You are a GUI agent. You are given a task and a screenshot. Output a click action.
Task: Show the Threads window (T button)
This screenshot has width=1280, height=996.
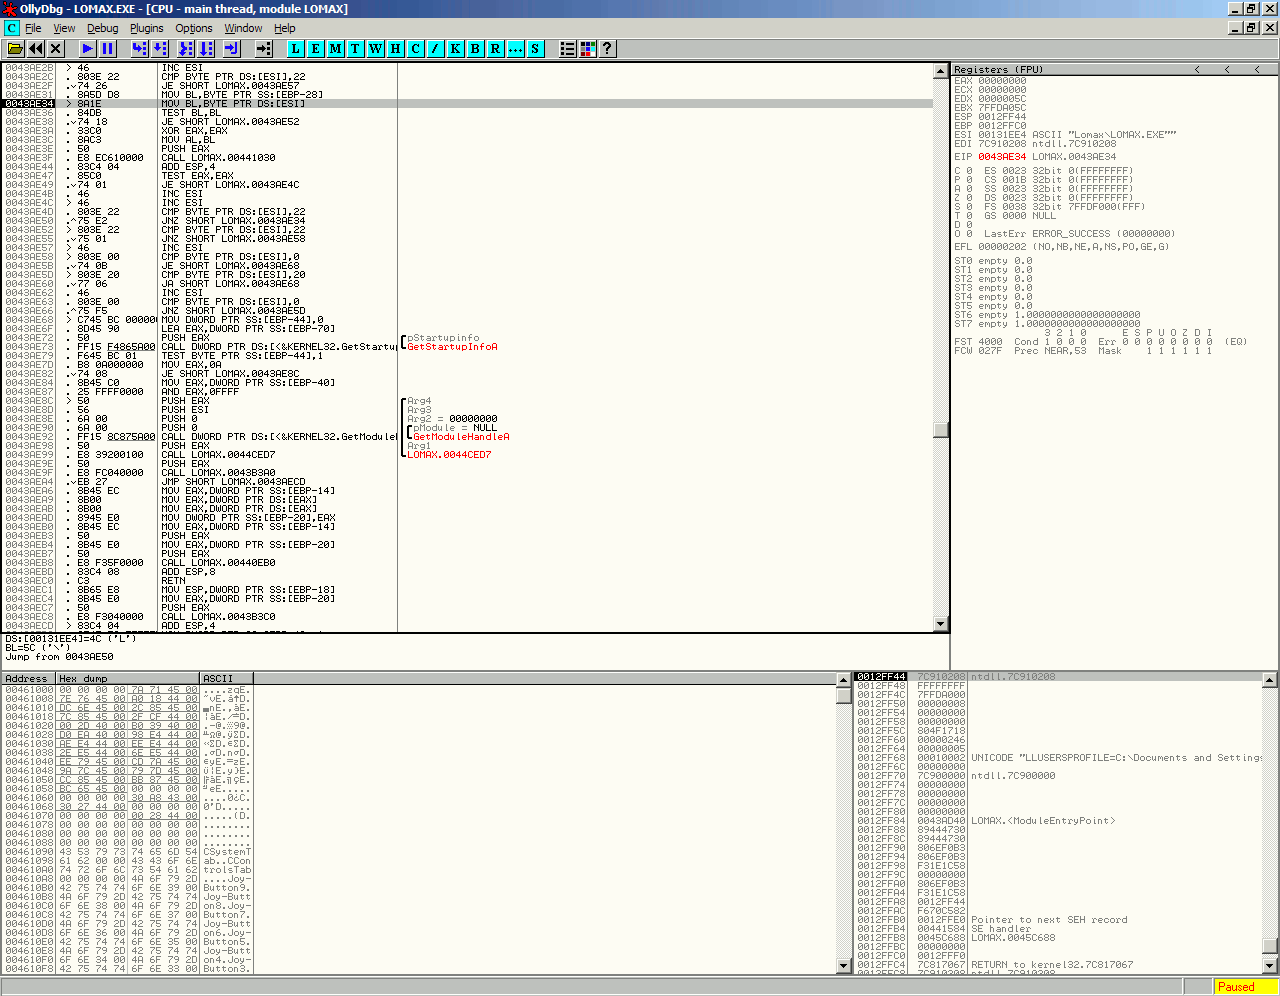click(355, 48)
